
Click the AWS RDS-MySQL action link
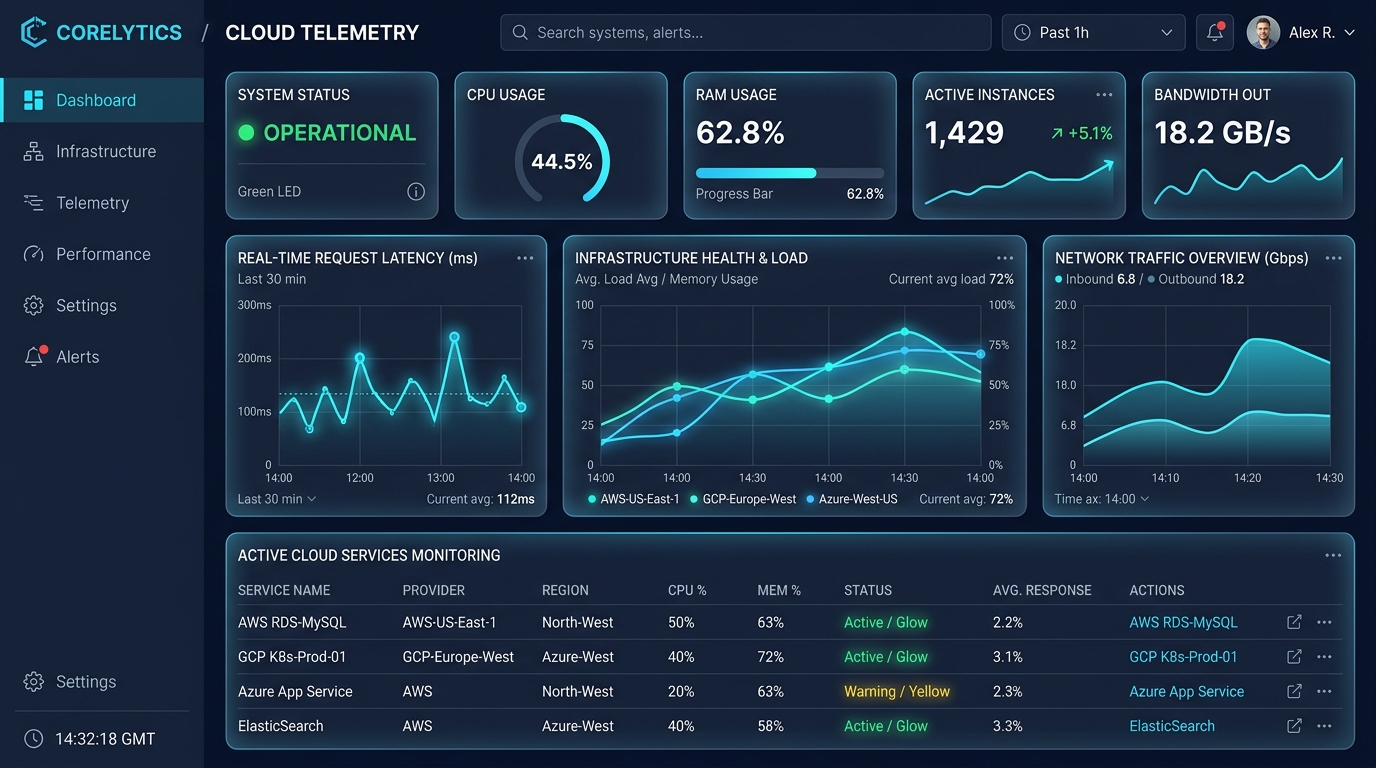pos(1183,622)
